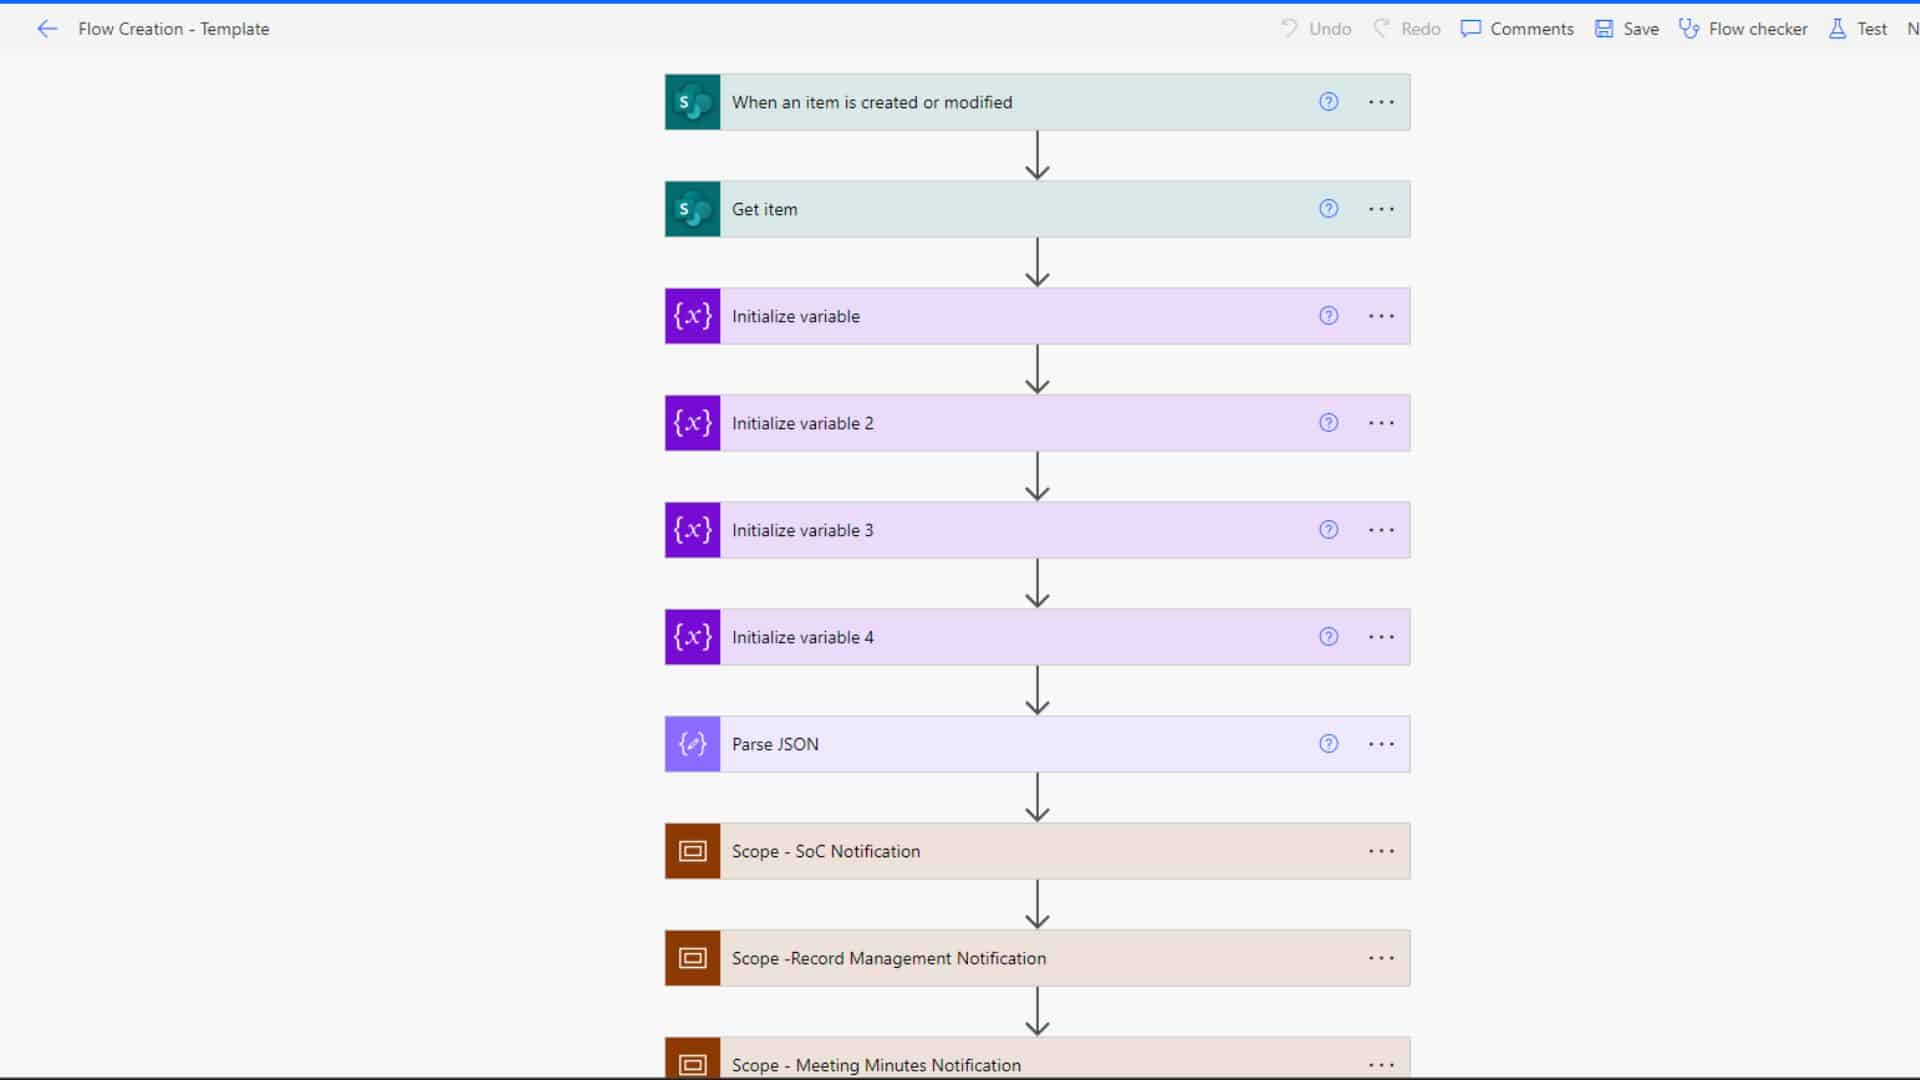Open help for Initialize variable 2
1920x1080 pixels.
click(x=1328, y=422)
